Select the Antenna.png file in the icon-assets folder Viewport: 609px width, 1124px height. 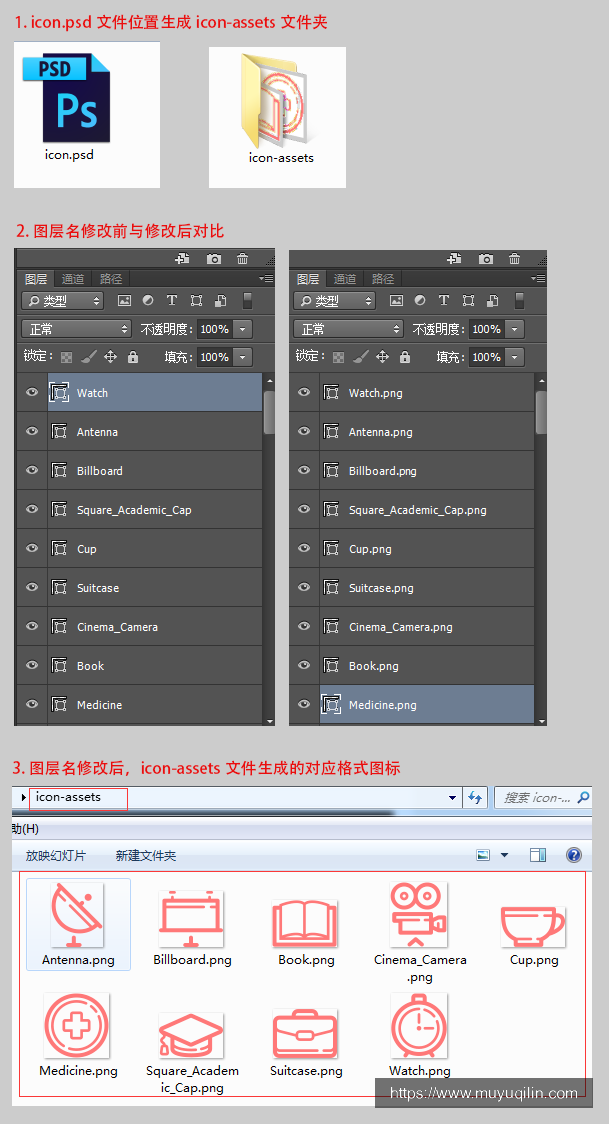(78, 924)
